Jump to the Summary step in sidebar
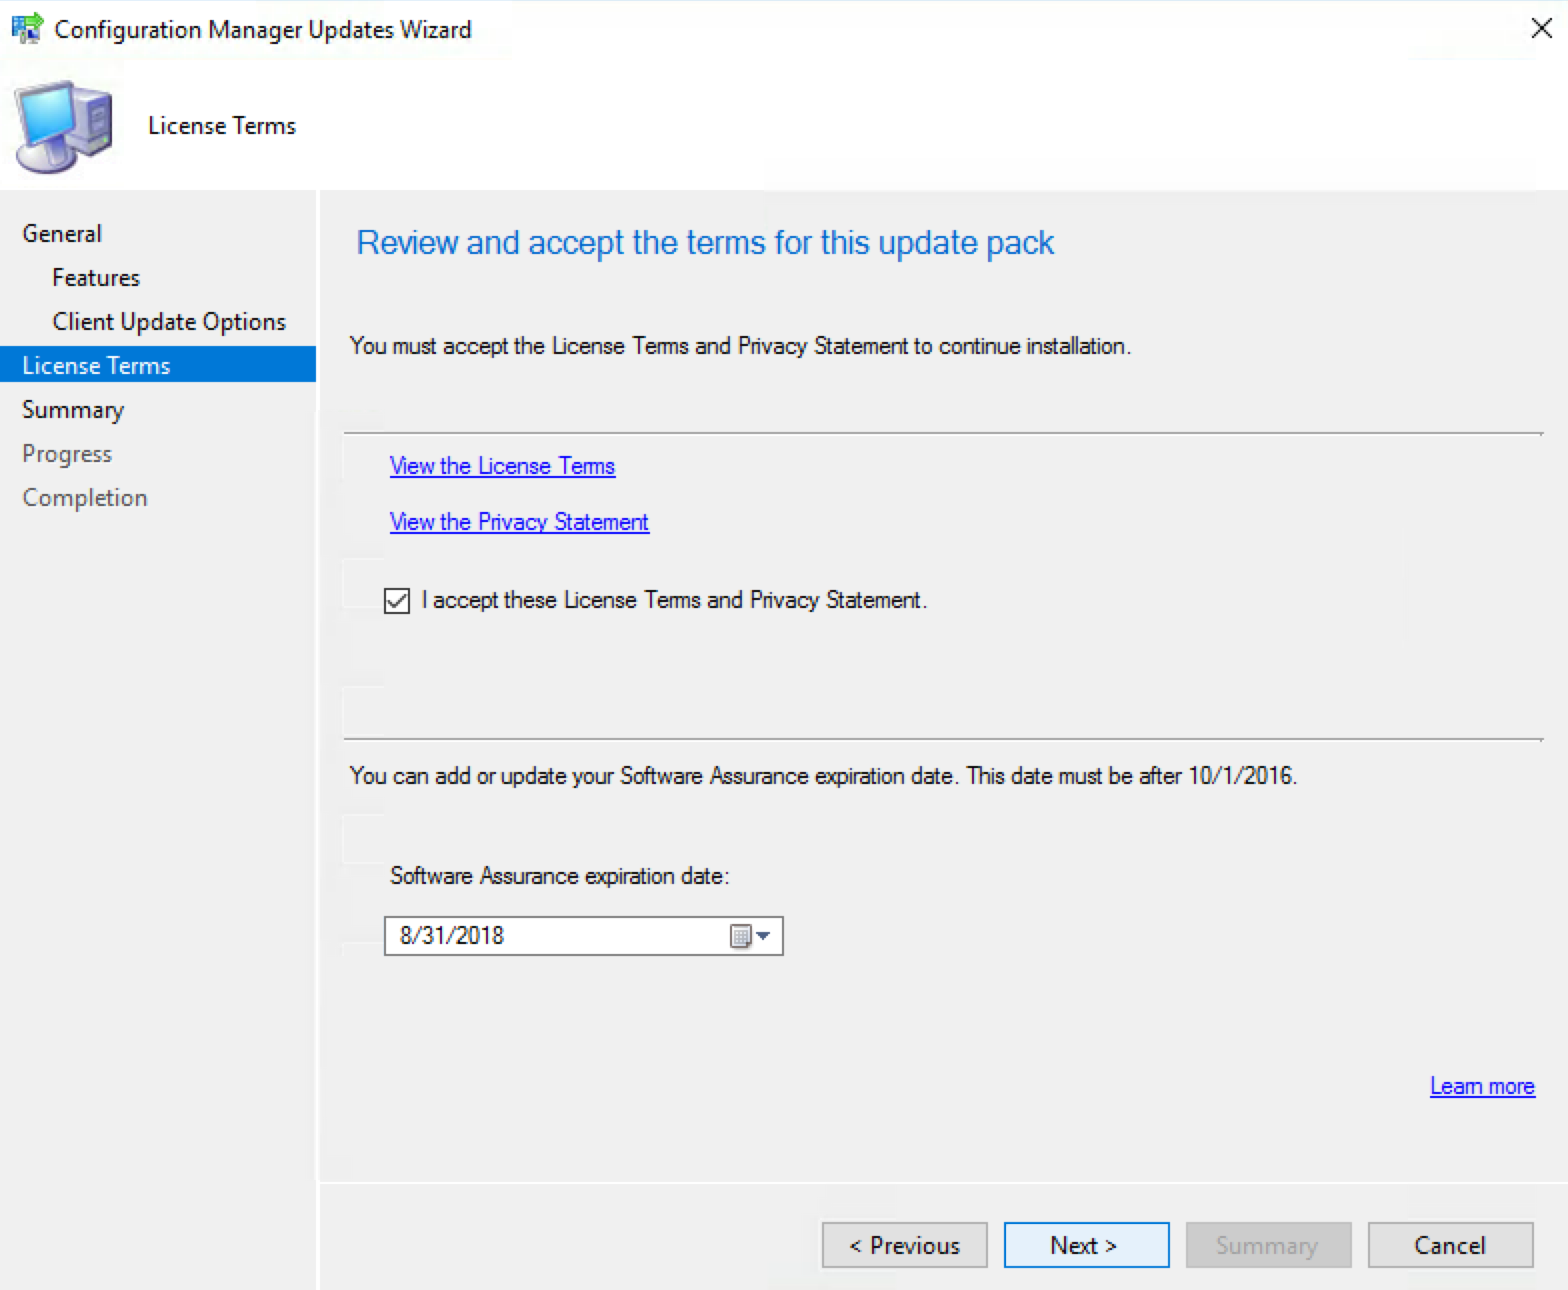This screenshot has height=1290, width=1568. [x=73, y=410]
